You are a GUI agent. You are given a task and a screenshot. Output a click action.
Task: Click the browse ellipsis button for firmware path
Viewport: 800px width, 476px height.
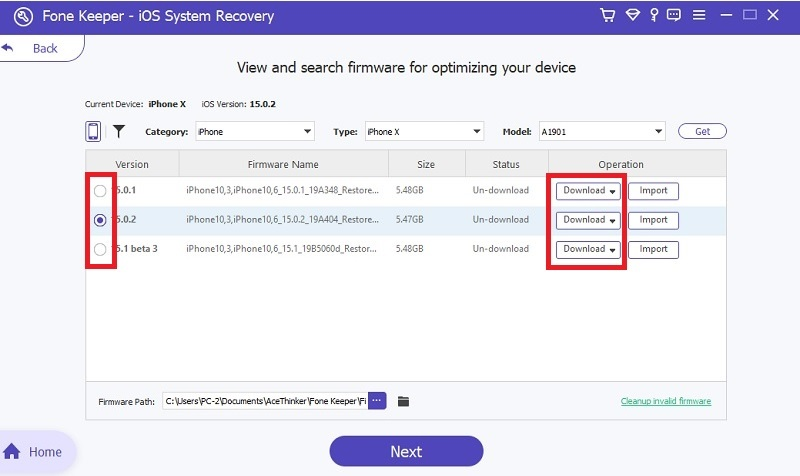377,400
